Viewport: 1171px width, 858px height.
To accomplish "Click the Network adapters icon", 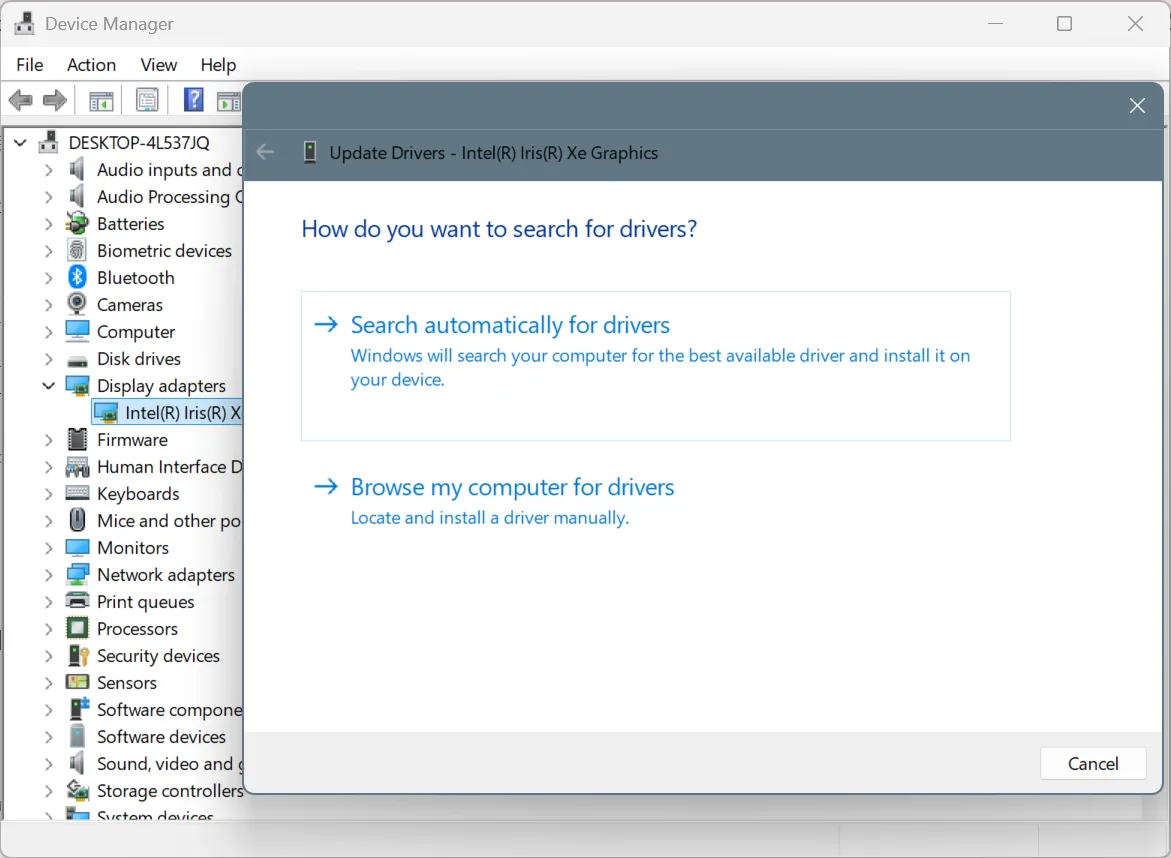I will (77, 574).
